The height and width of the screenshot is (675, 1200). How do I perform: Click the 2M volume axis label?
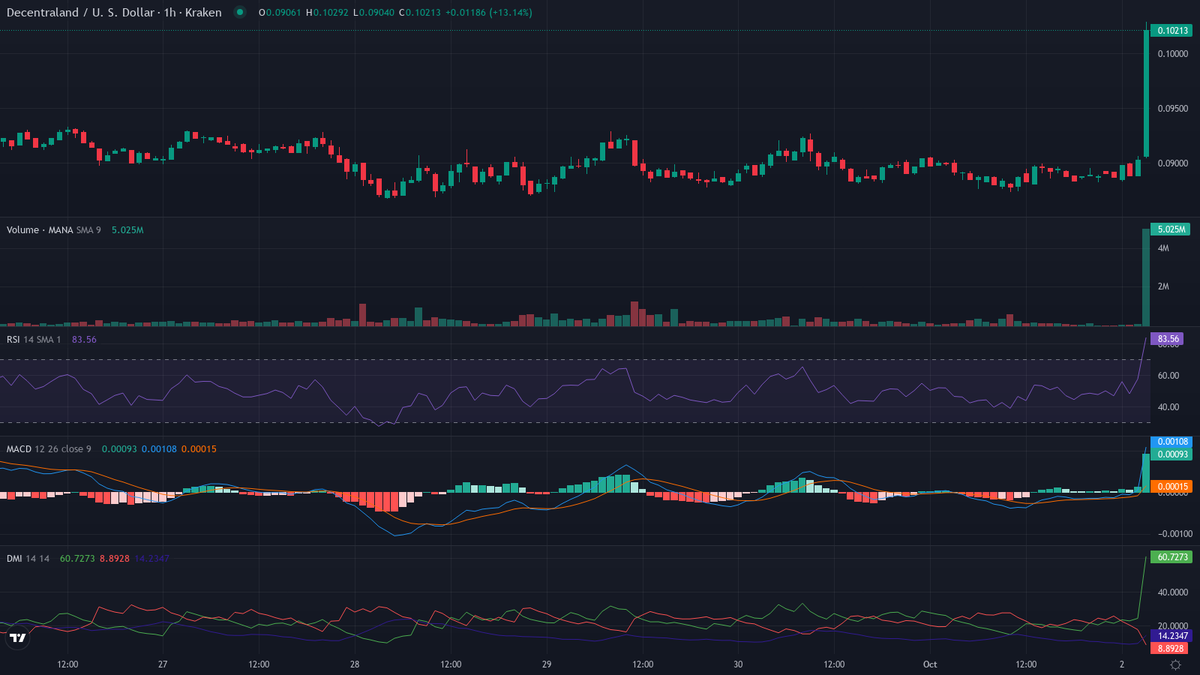[1163, 286]
